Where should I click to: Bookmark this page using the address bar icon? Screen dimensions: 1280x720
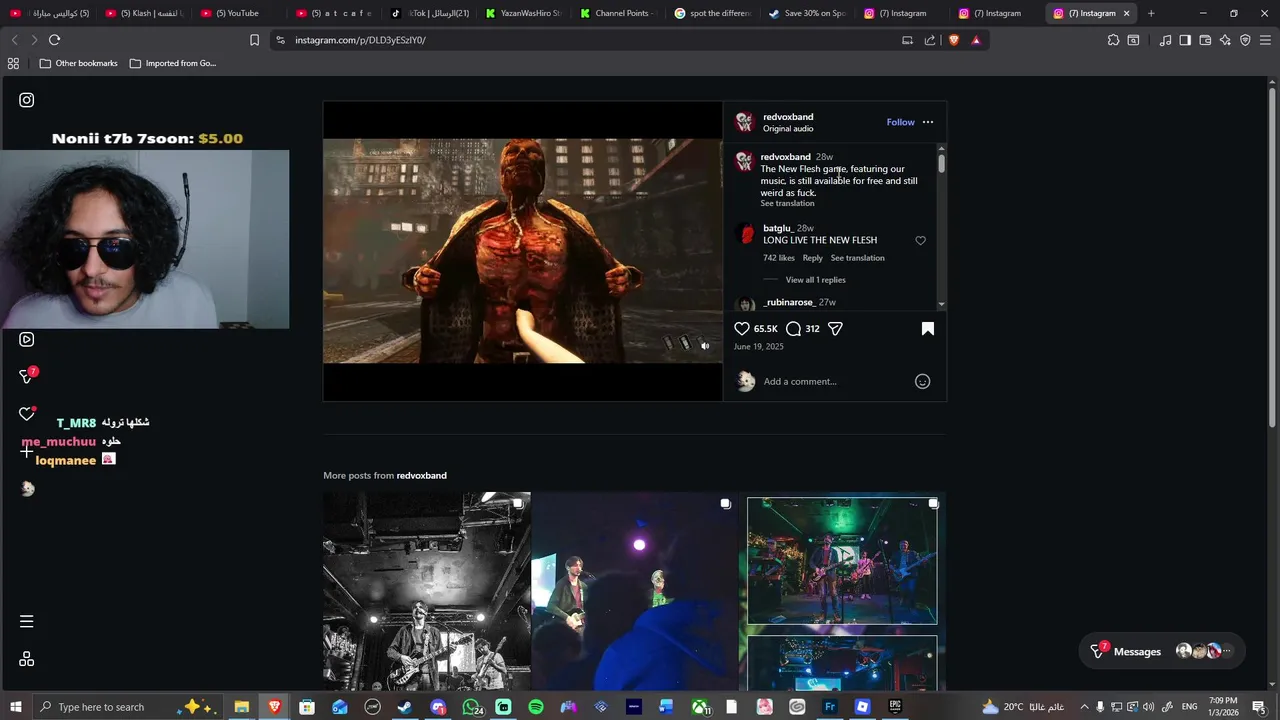[x=254, y=40]
